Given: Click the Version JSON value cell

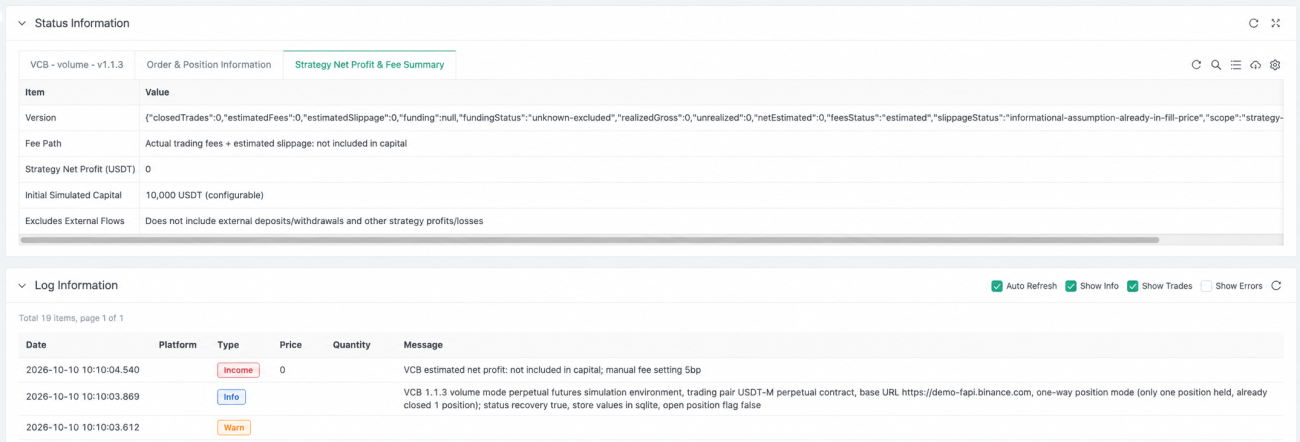Looking at the screenshot, I should 711,118.
